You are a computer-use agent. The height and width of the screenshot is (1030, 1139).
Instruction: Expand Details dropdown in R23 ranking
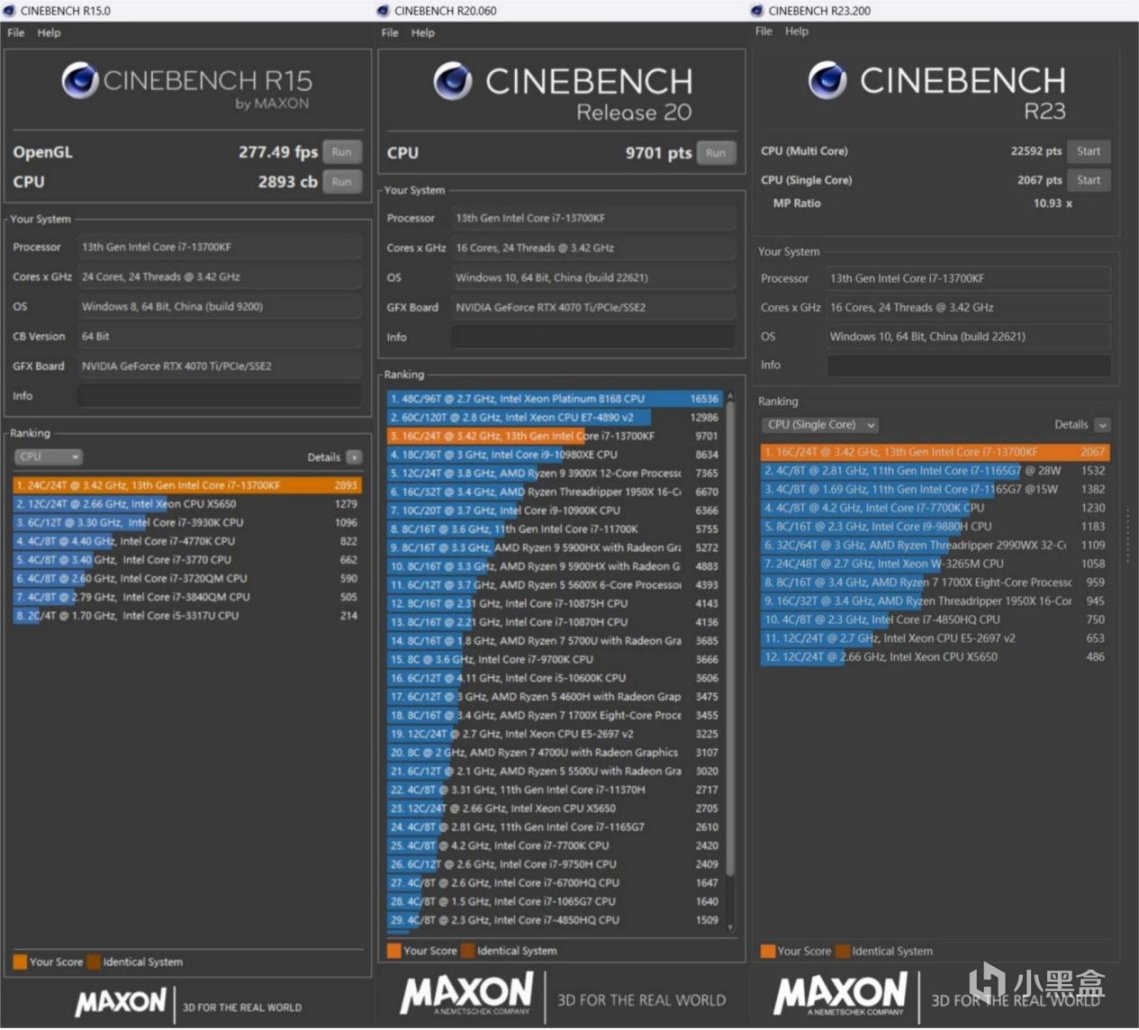1103,425
